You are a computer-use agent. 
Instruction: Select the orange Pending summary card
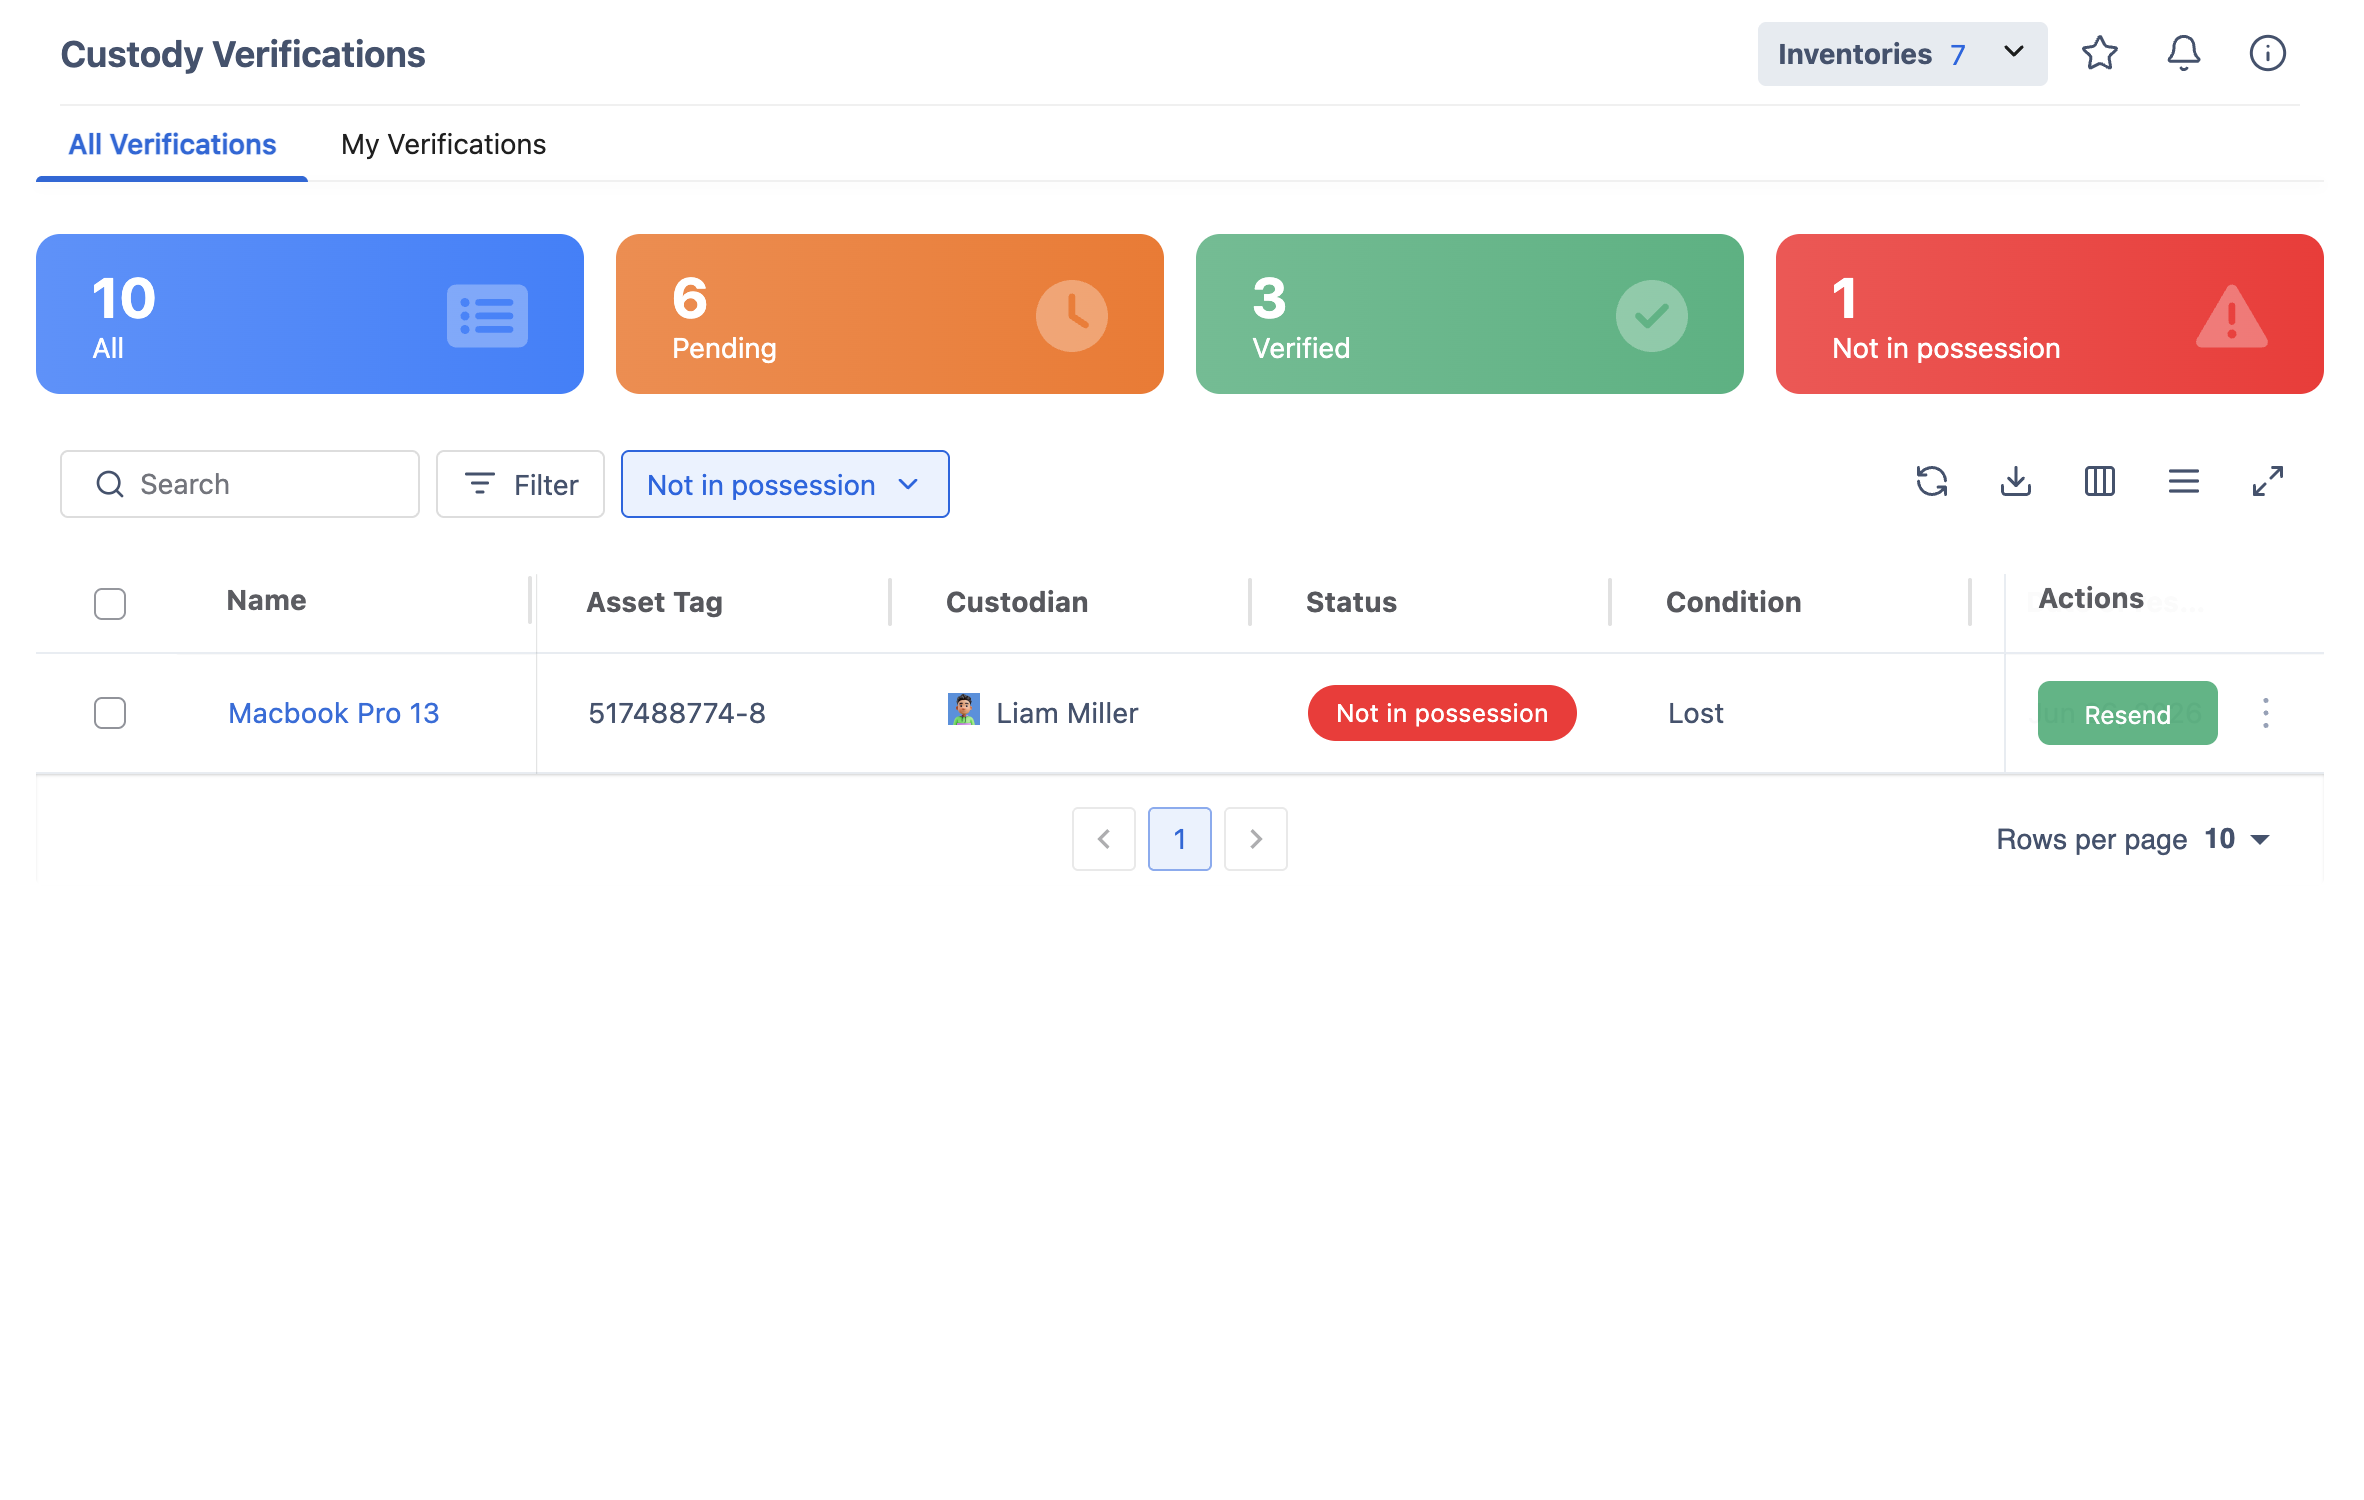pos(889,314)
